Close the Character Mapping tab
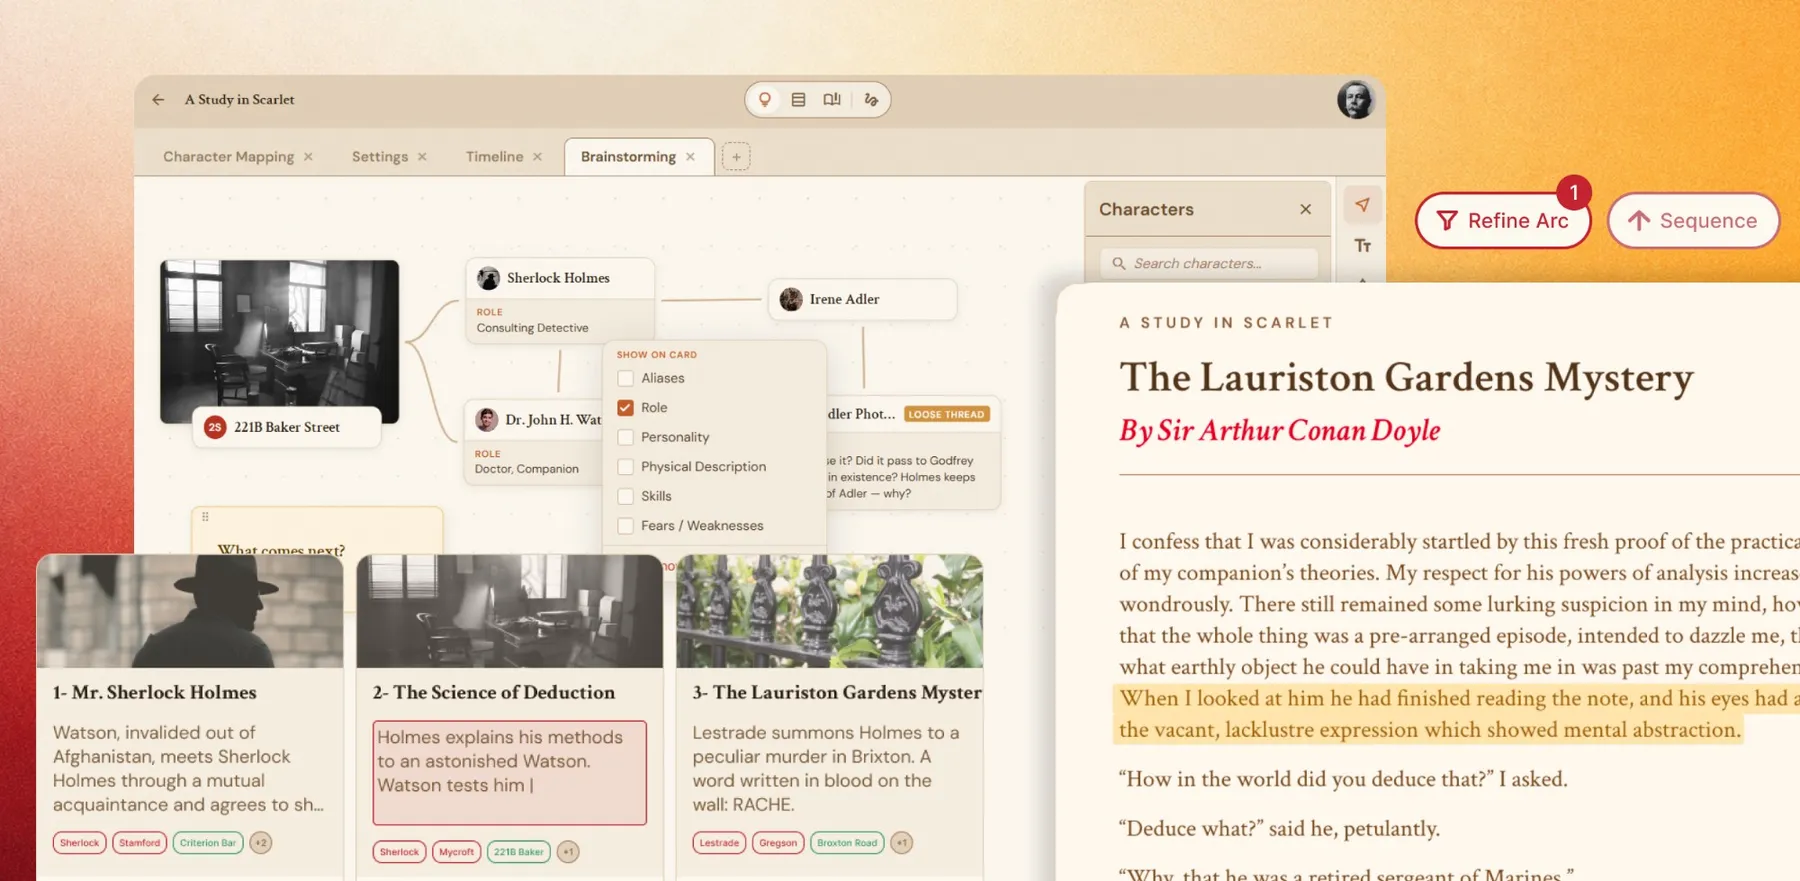 point(308,157)
